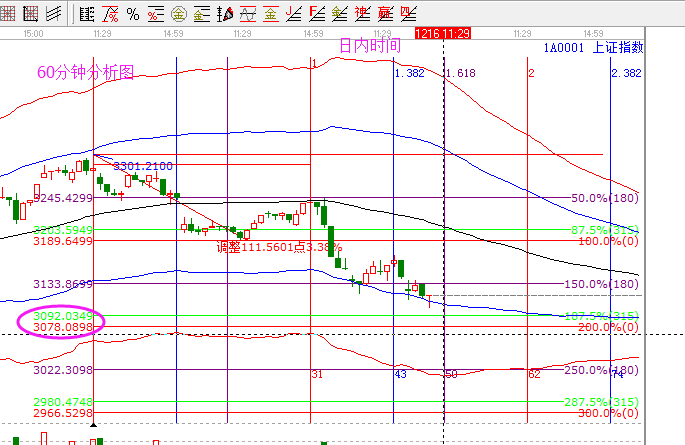Viewport: 685px width, 445px height.
Task: Select the red percent horizontal lines tool
Action: 156,14
